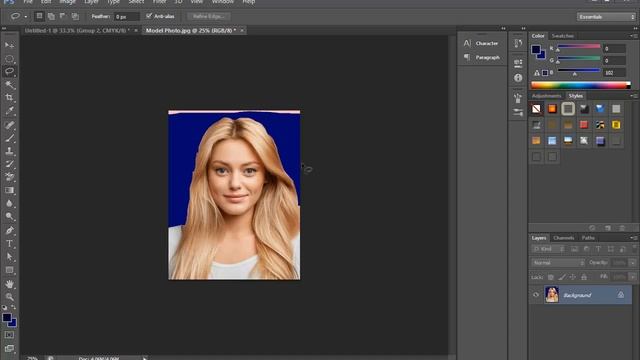Toggle Lock all padlock
The width and height of the screenshot is (640, 360).
584,277
